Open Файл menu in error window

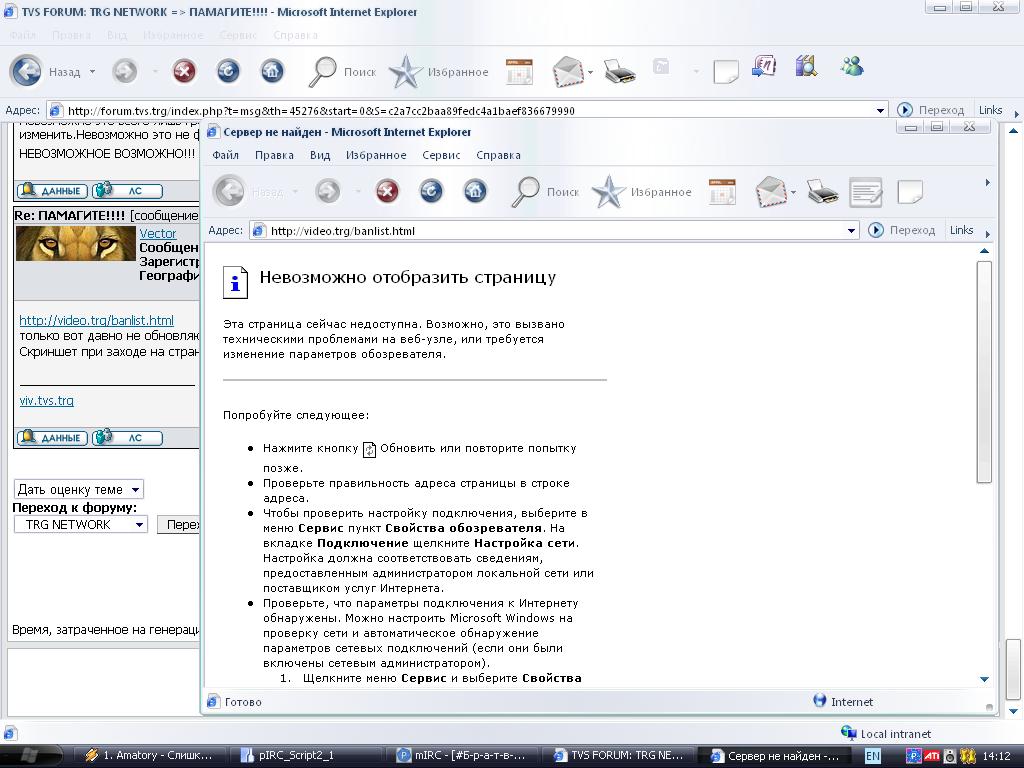coord(225,155)
